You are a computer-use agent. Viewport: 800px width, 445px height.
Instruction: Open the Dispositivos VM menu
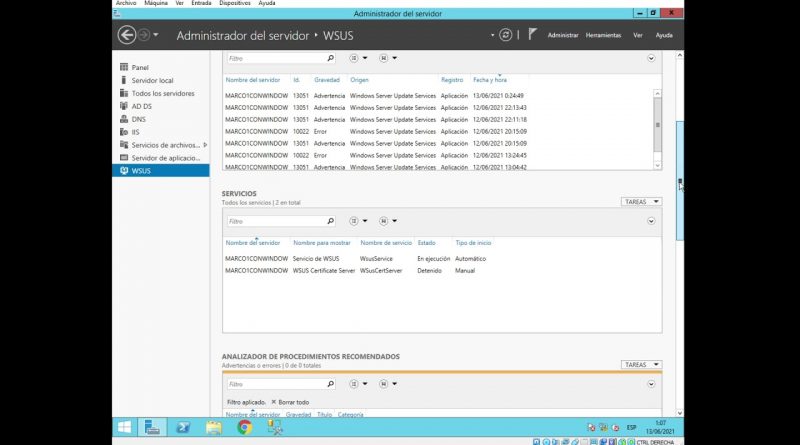point(235,3)
